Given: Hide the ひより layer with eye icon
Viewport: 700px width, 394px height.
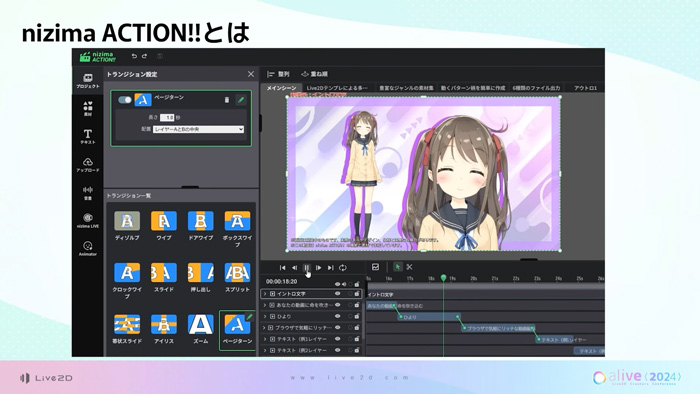Looking at the screenshot, I should (x=338, y=316).
